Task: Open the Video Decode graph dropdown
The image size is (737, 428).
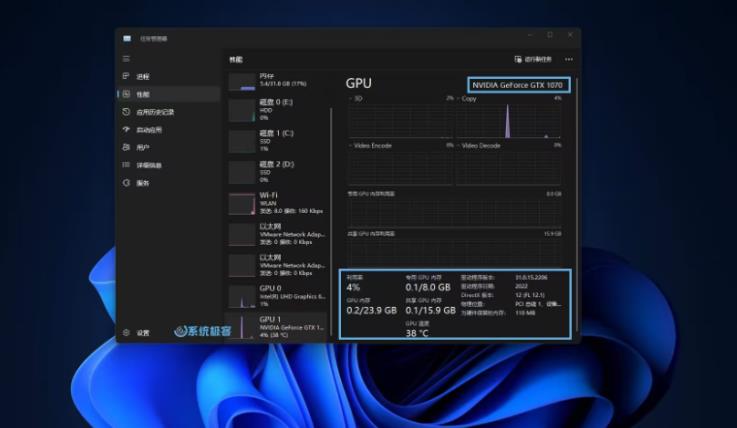Action: pyautogui.click(x=478, y=146)
